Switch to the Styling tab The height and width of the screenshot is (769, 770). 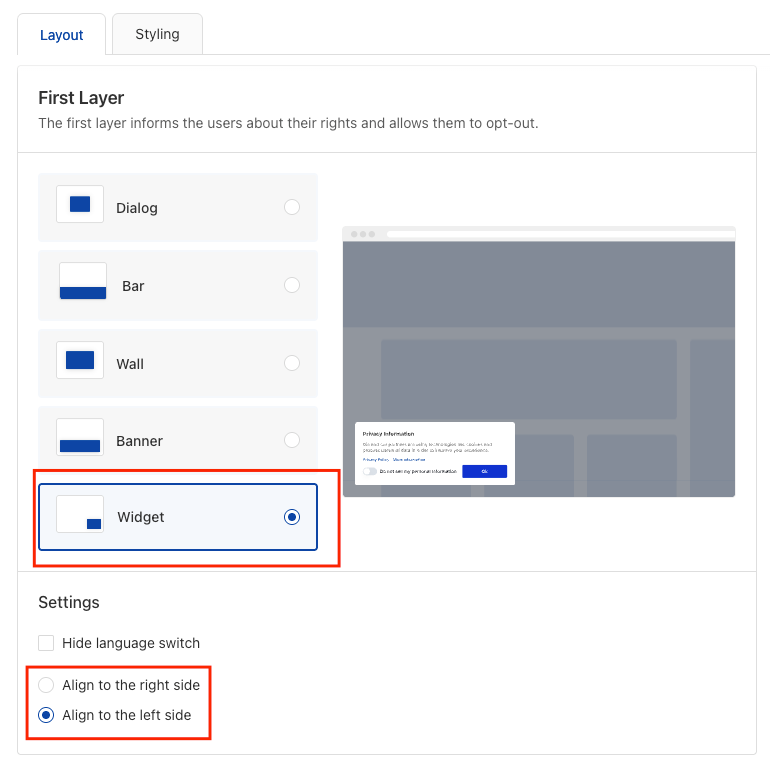pyautogui.click(x=158, y=34)
